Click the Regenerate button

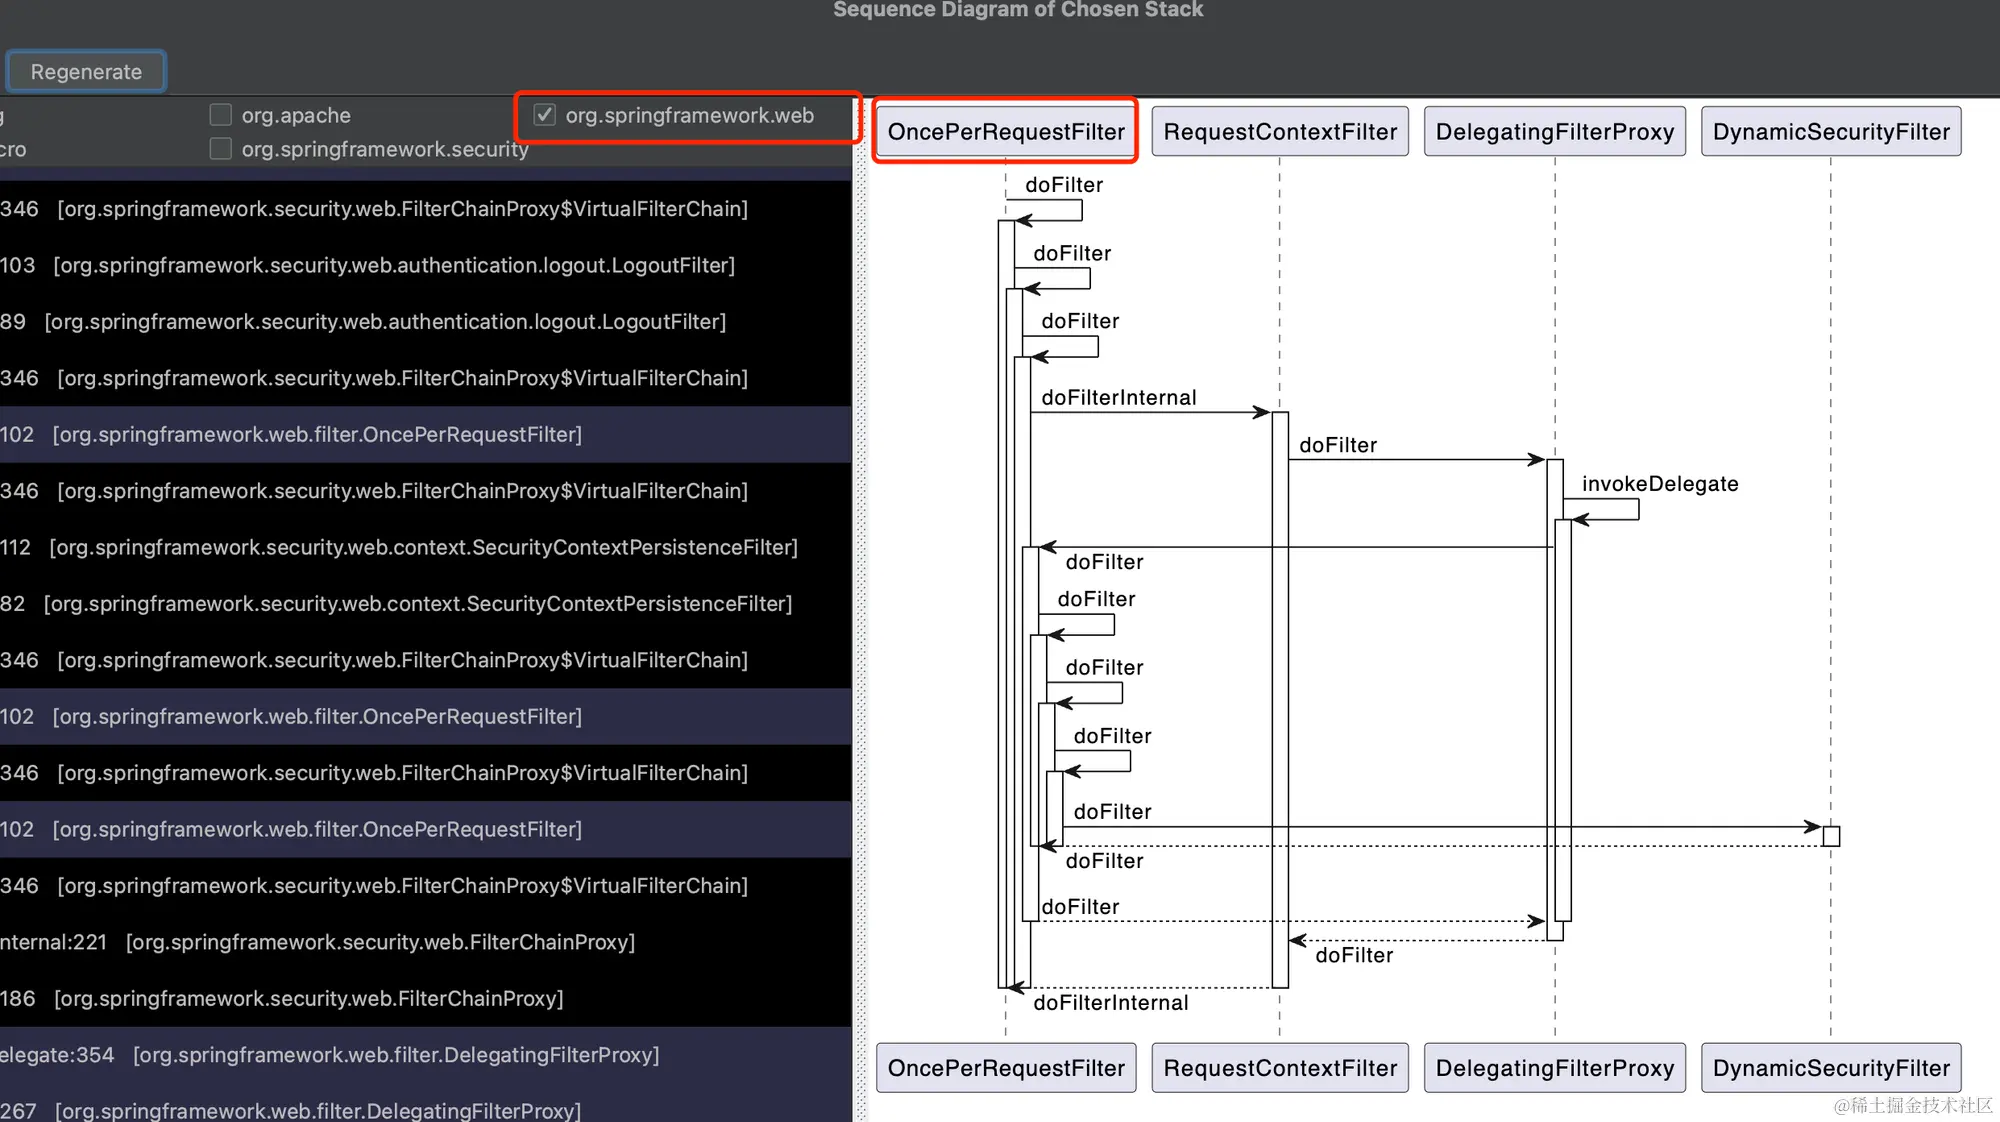[86, 72]
